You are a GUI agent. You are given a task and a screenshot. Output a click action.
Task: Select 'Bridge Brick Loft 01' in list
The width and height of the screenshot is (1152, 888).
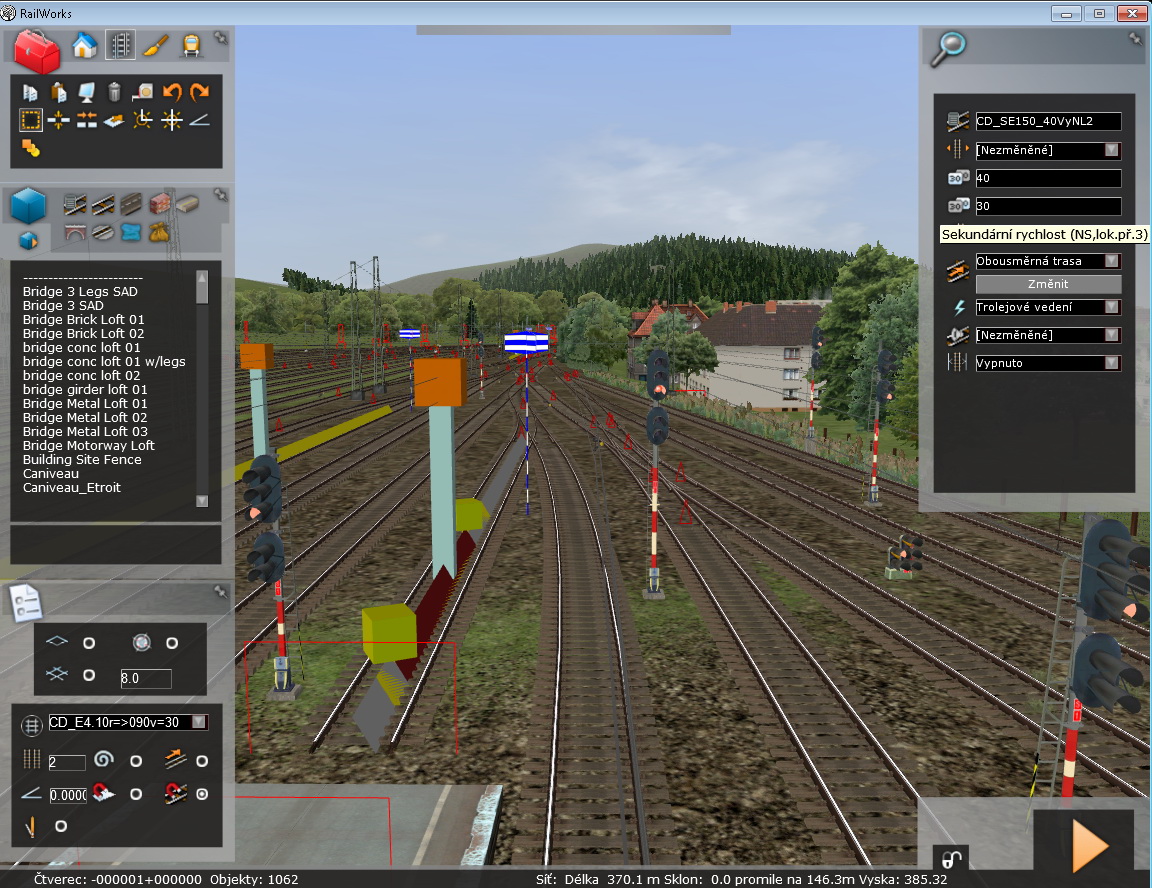pyautogui.click(x=83, y=320)
